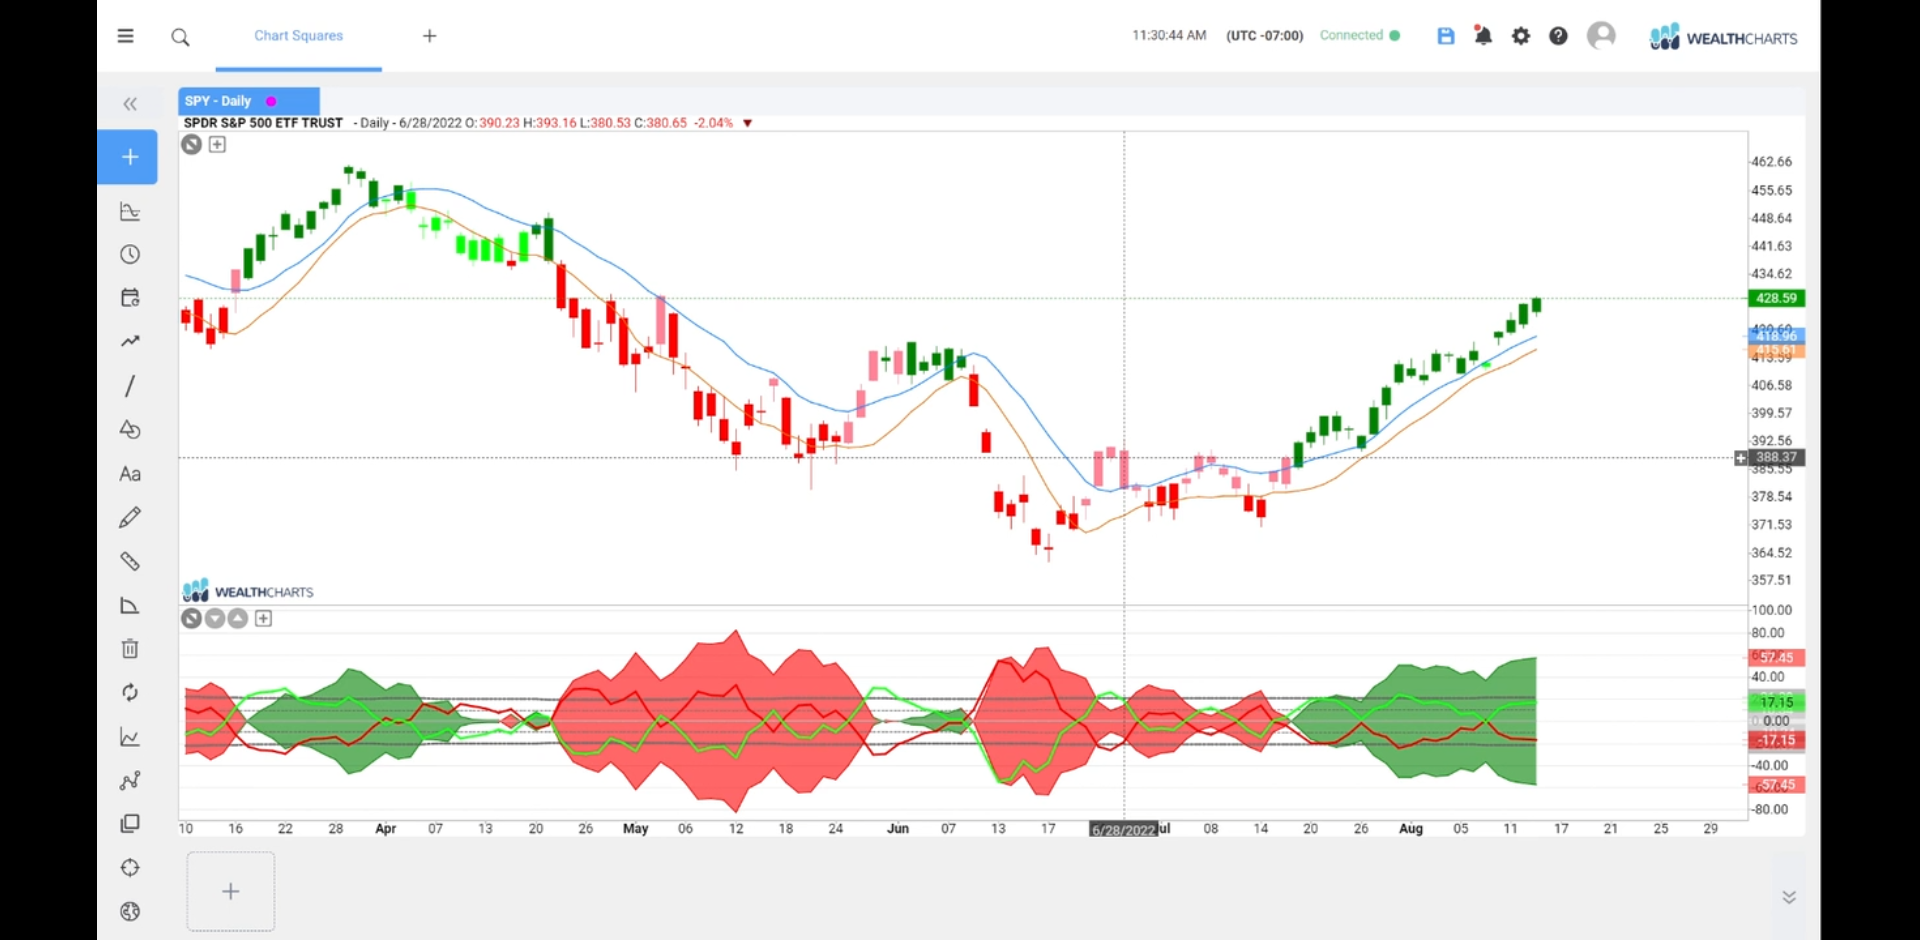The width and height of the screenshot is (1920, 940).
Task: Collapse the left sidebar with double chevron
Action: (130, 104)
